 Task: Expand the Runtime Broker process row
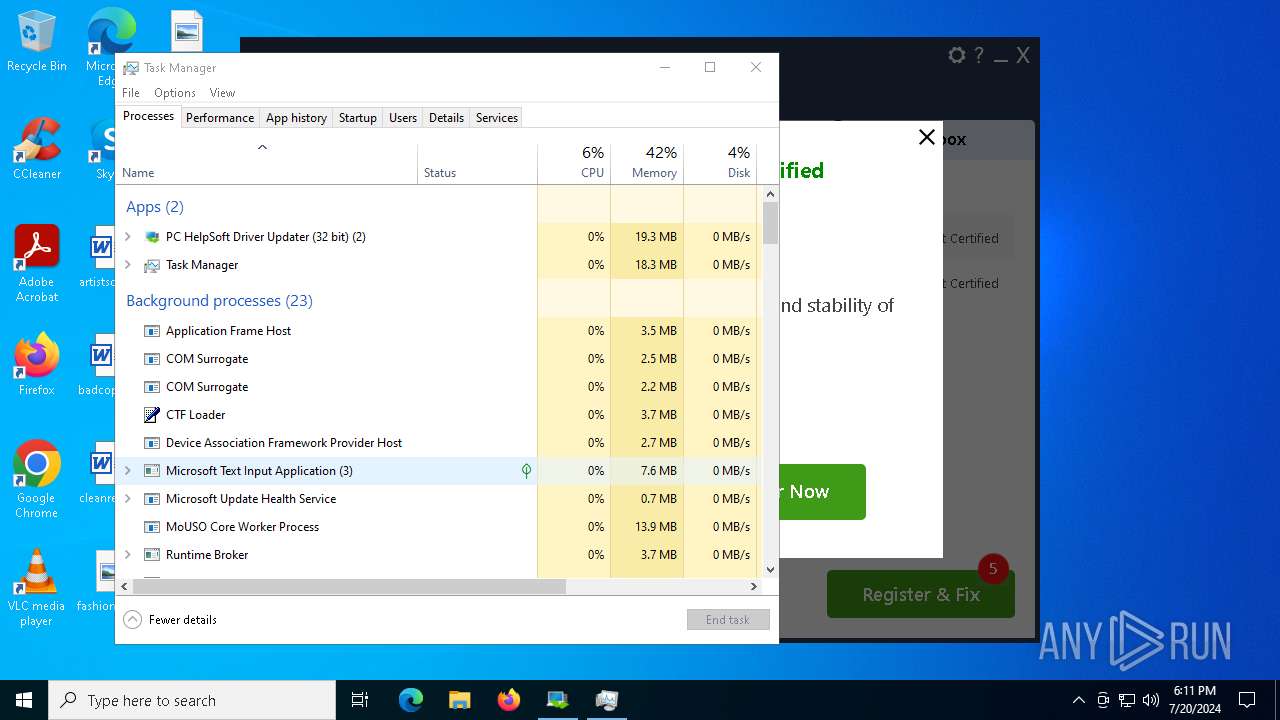pos(128,555)
